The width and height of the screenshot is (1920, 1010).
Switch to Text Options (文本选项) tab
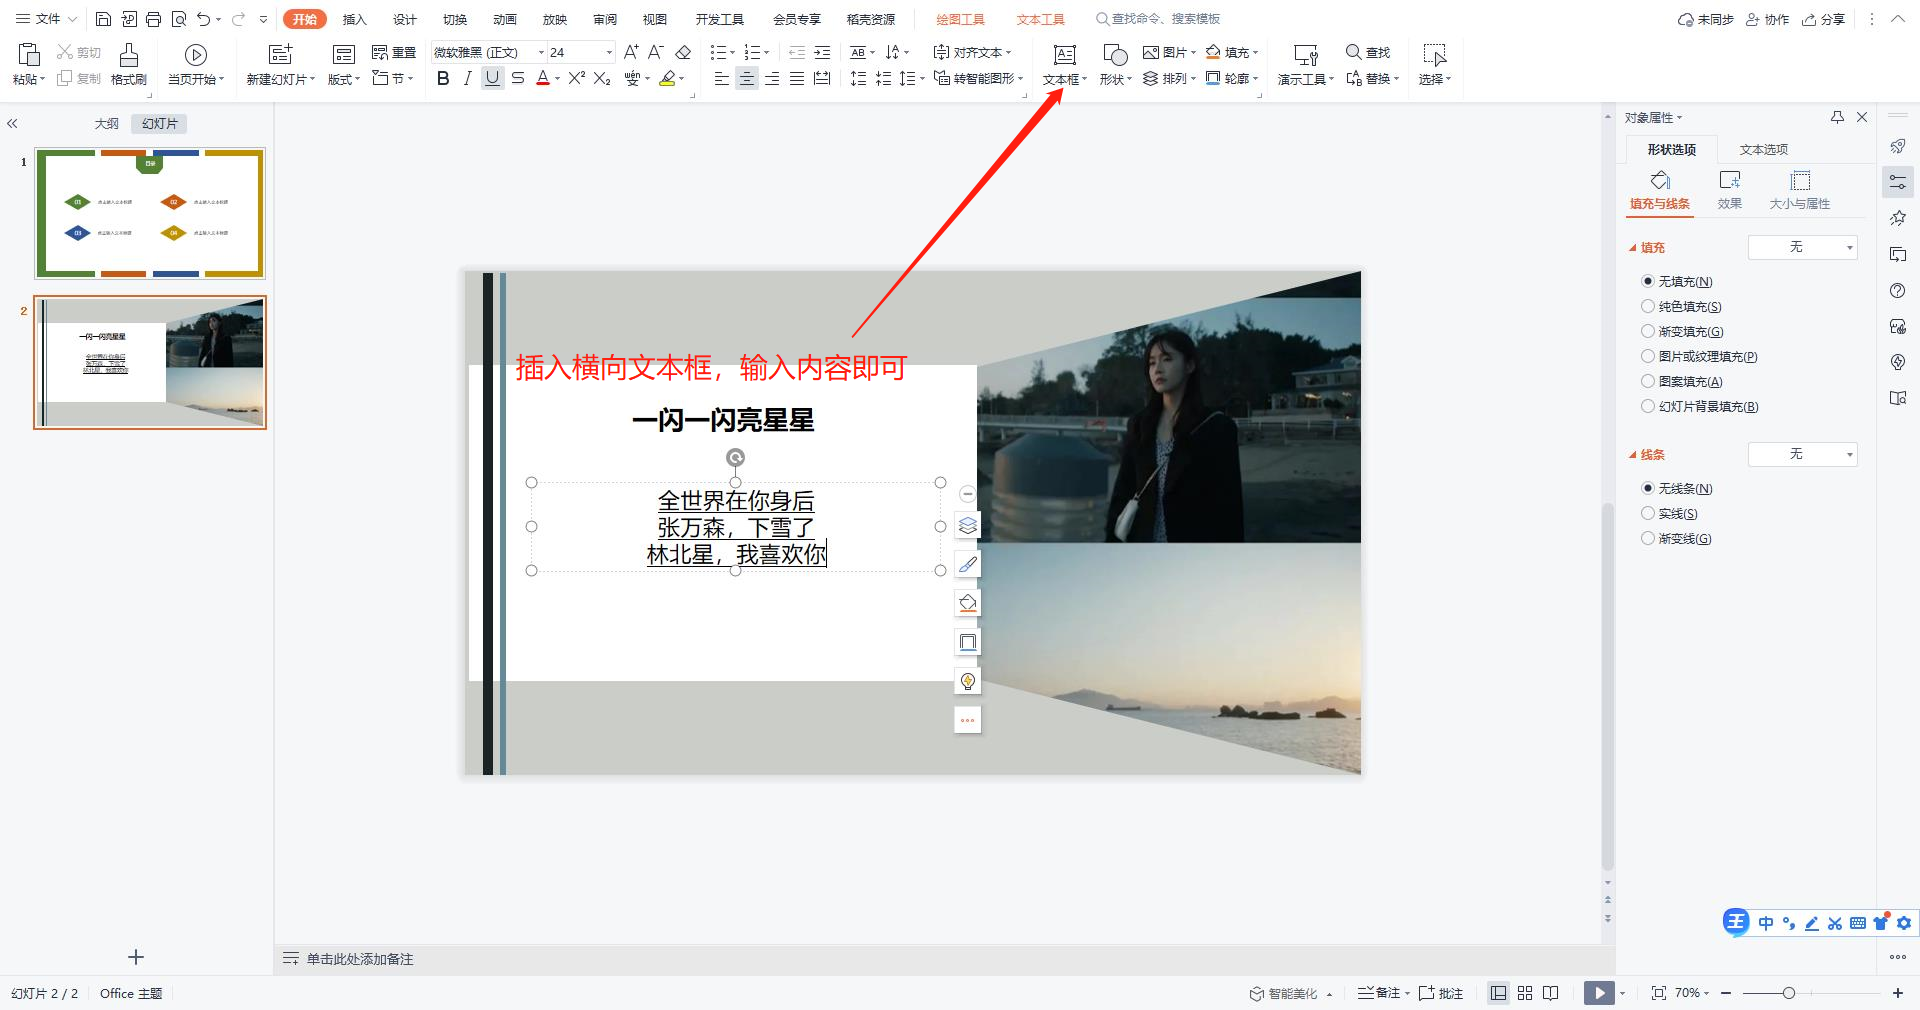(1763, 149)
